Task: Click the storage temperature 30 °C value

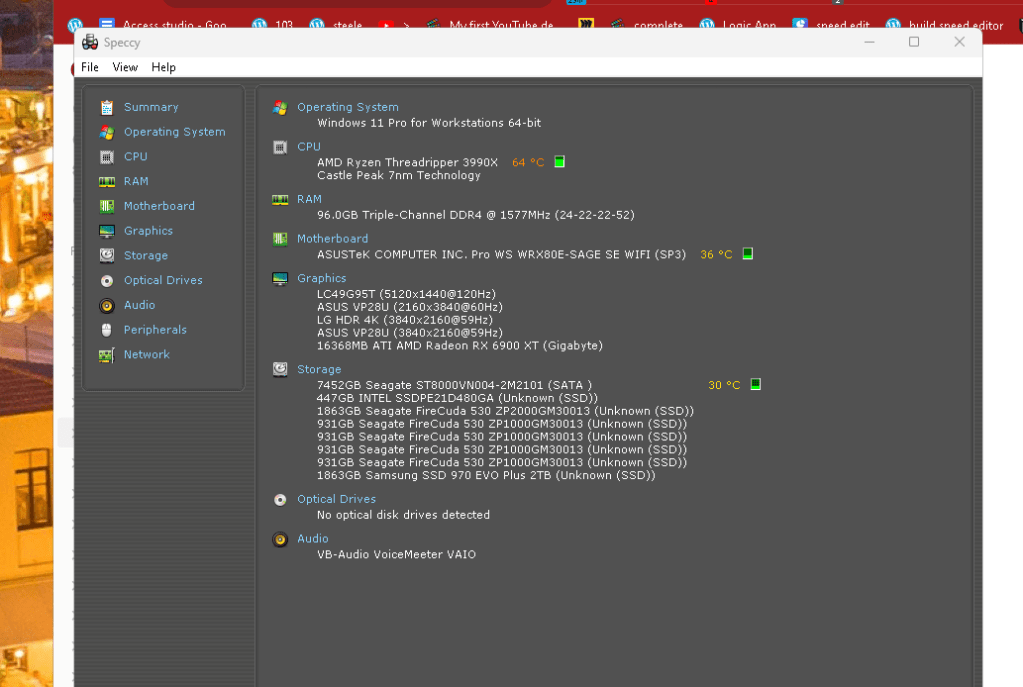Action: pos(724,385)
